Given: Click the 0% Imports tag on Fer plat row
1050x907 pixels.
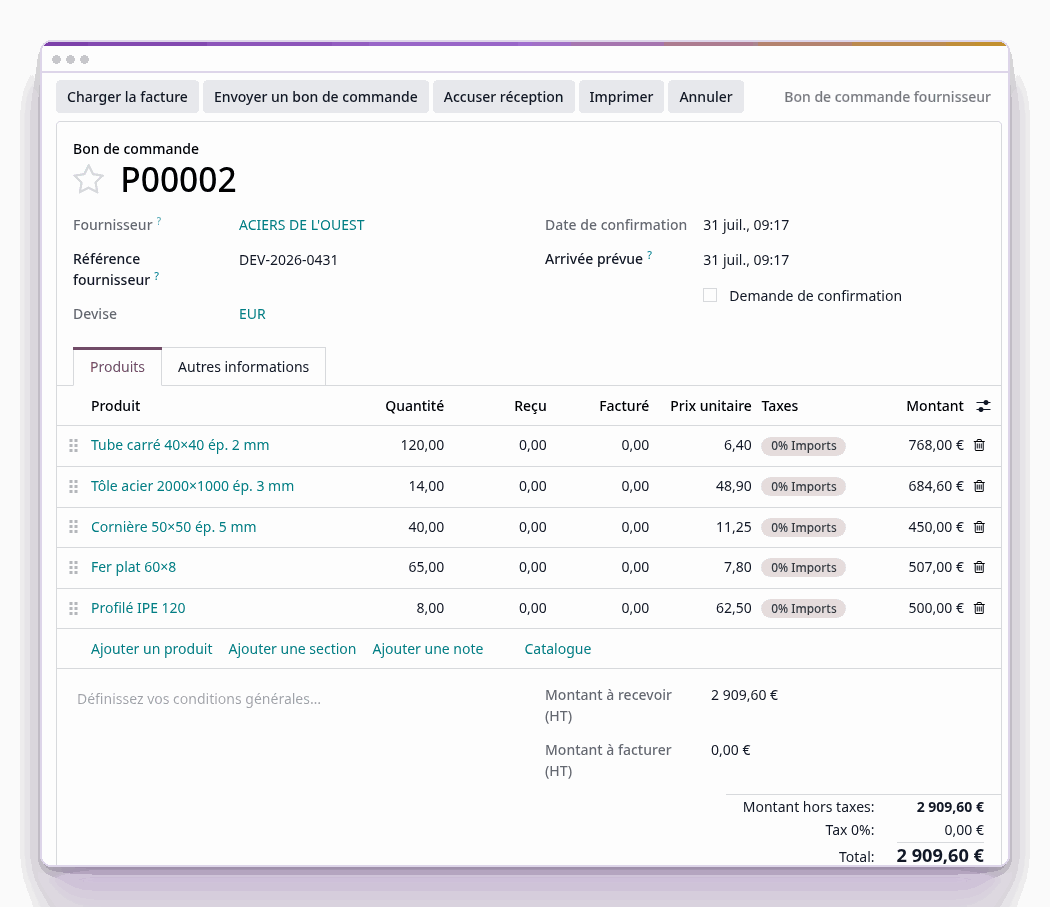Looking at the screenshot, I should tap(804, 568).
